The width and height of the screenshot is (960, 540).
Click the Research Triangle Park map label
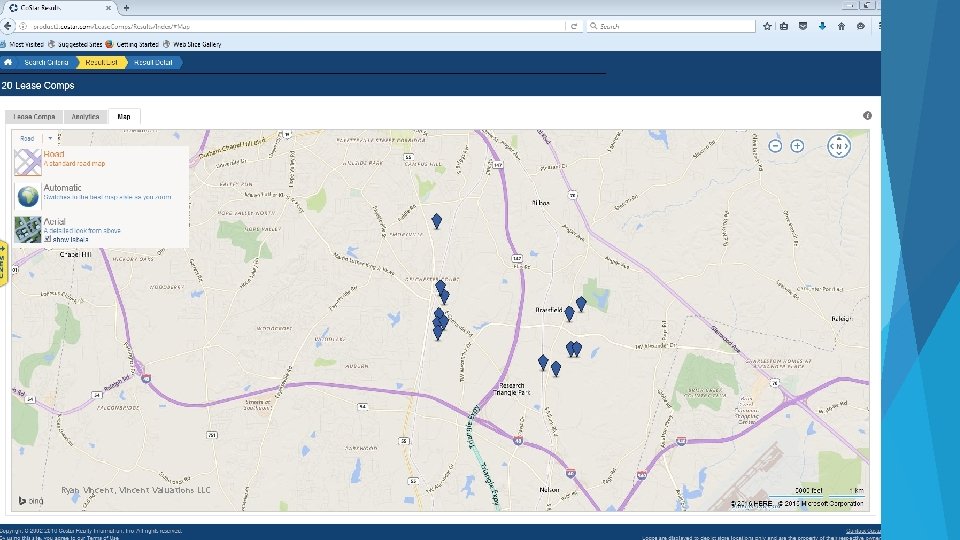[x=512, y=389]
